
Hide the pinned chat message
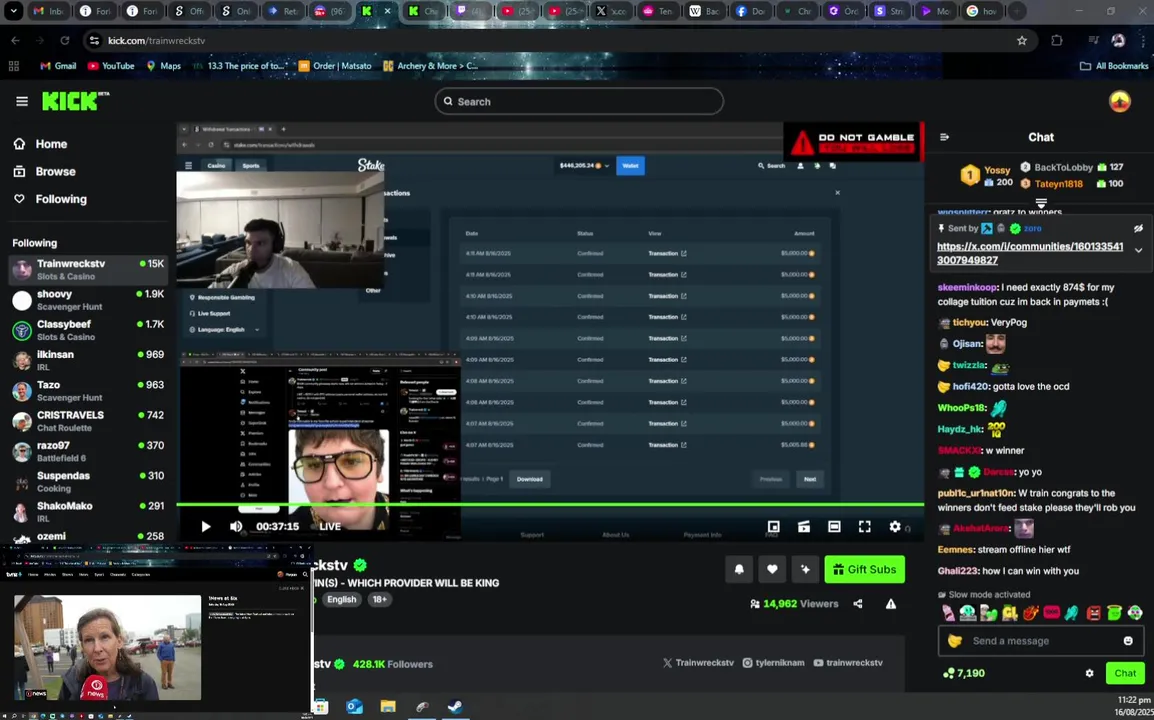tap(1138, 228)
